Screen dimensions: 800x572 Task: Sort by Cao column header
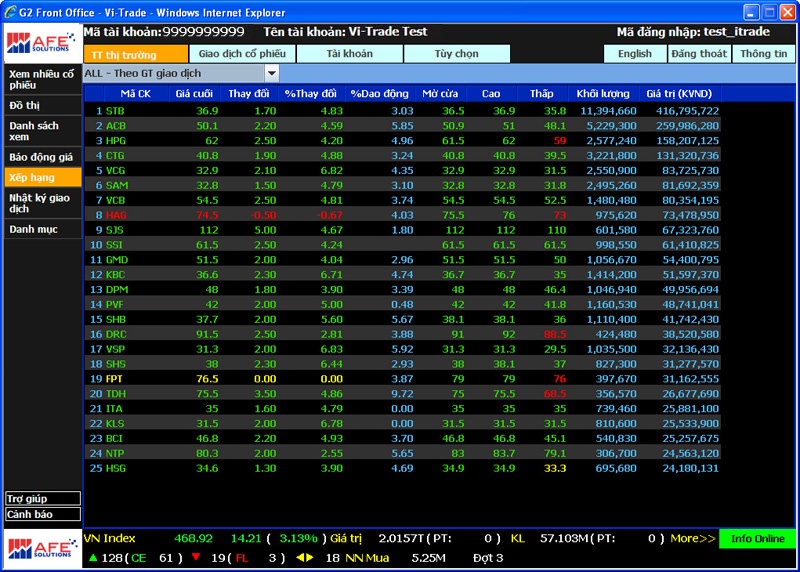(x=491, y=93)
